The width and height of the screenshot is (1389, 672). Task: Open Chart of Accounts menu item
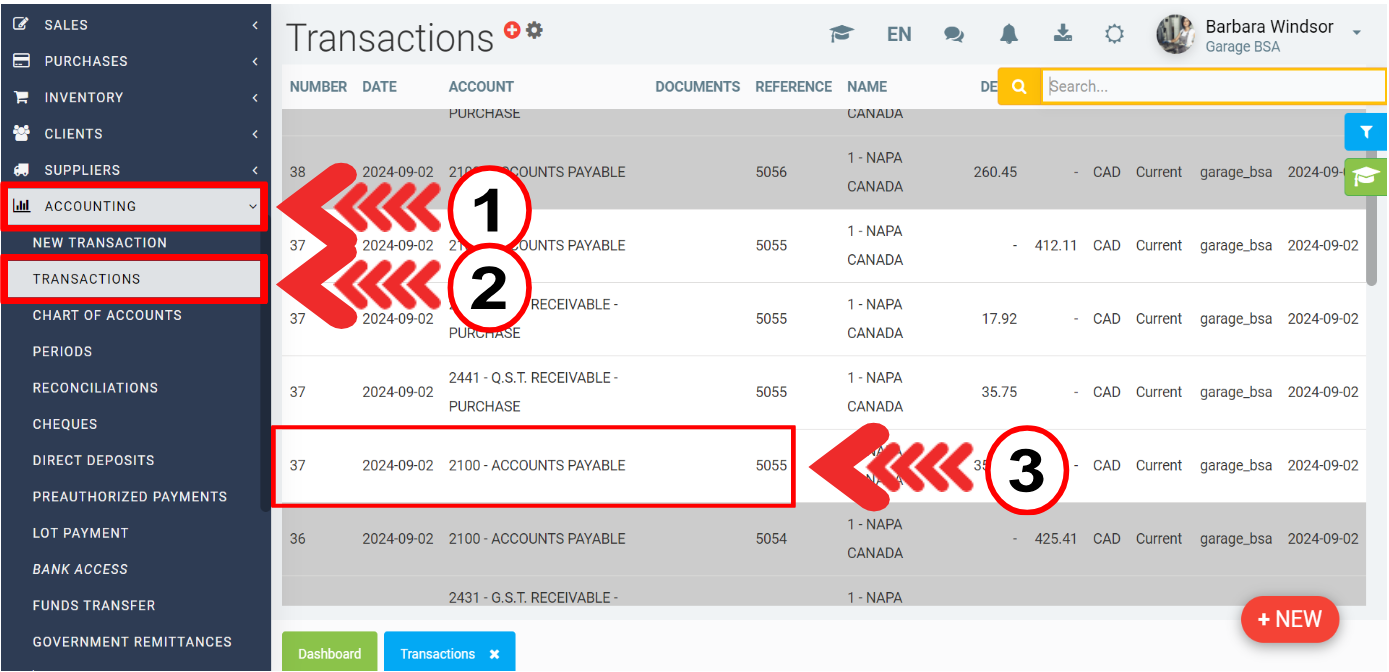tap(107, 316)
